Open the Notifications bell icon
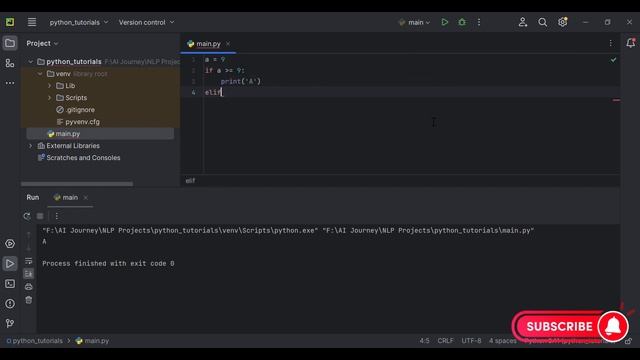Viewport: 640px width, 360px height. point(631,43)
